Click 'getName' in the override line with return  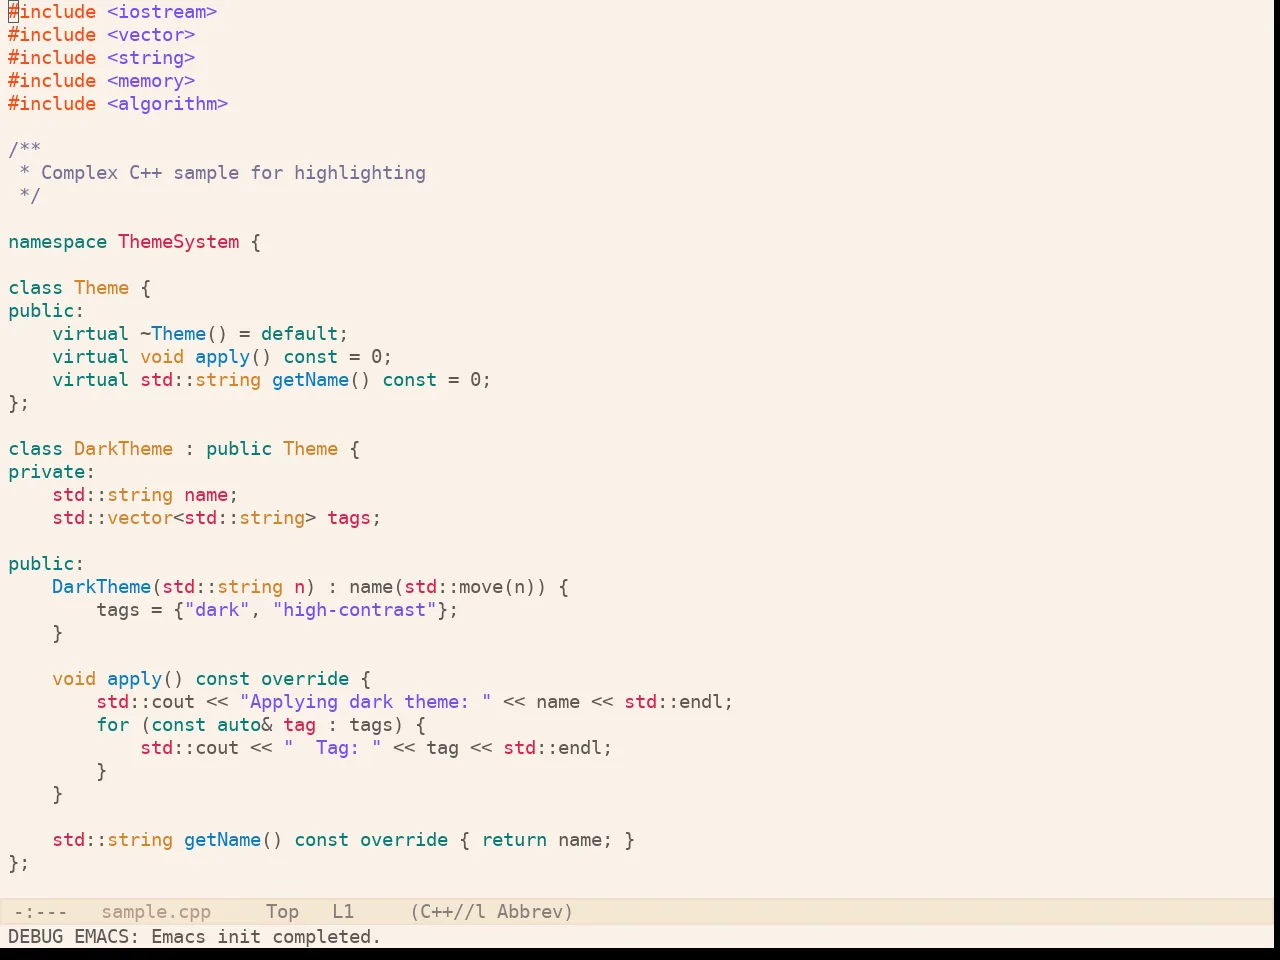coord(222,840)
